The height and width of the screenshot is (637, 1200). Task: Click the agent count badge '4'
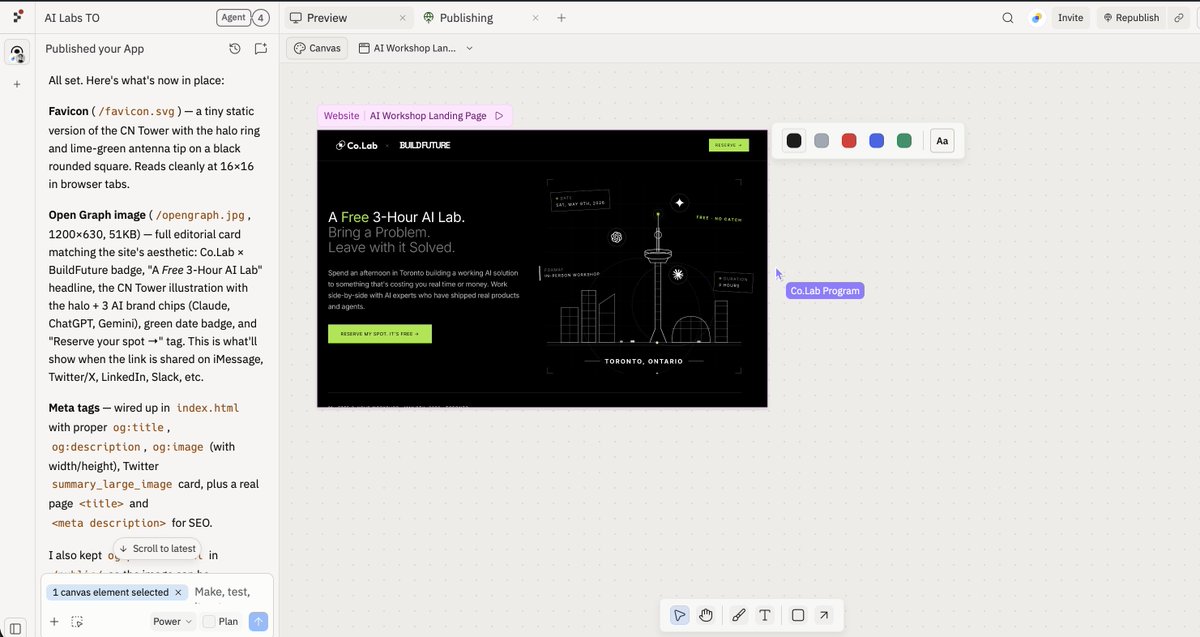tap(261, 18)
